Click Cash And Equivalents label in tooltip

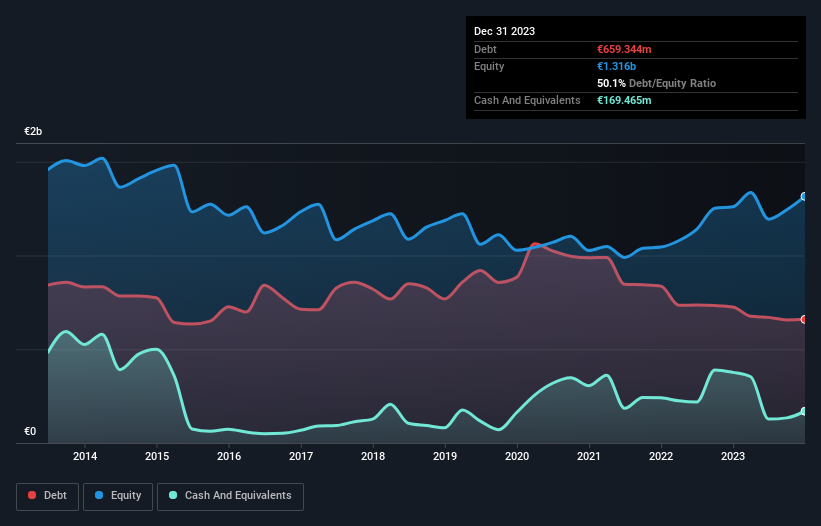click(527, 100)
